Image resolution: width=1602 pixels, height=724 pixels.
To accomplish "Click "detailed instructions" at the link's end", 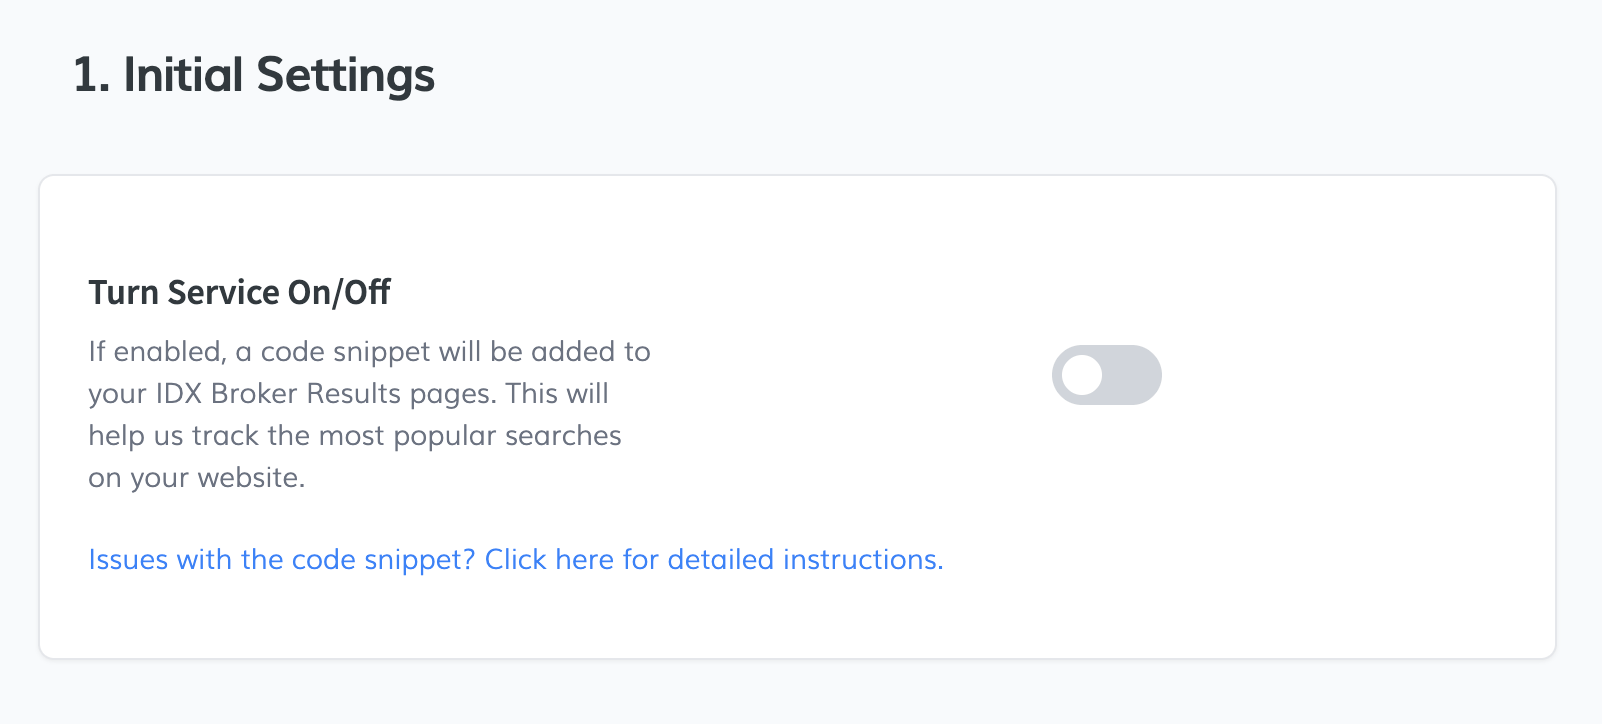I will pos(805,559).
